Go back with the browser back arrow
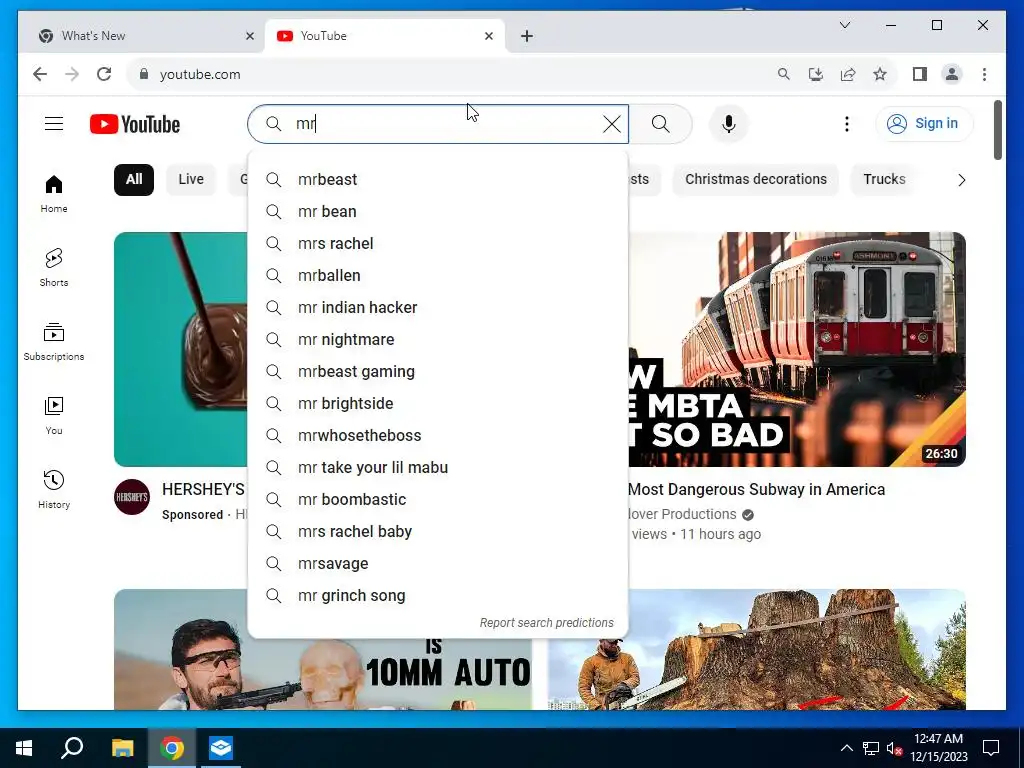Screen dimensions: 1024x768 (x=40, y=74)
